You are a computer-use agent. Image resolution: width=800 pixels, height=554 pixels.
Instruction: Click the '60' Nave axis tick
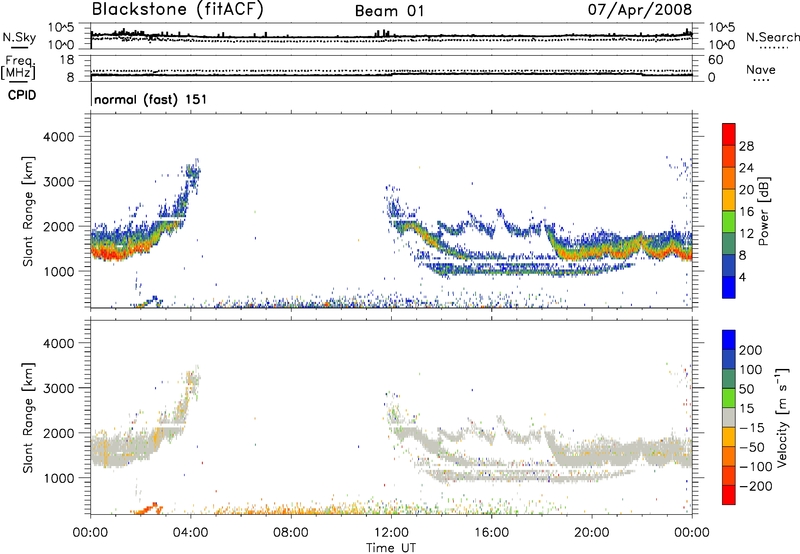[x=715, y=60]
